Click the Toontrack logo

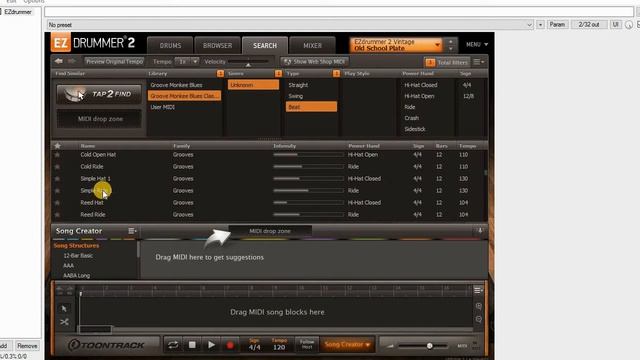click(x=106, y=345)
